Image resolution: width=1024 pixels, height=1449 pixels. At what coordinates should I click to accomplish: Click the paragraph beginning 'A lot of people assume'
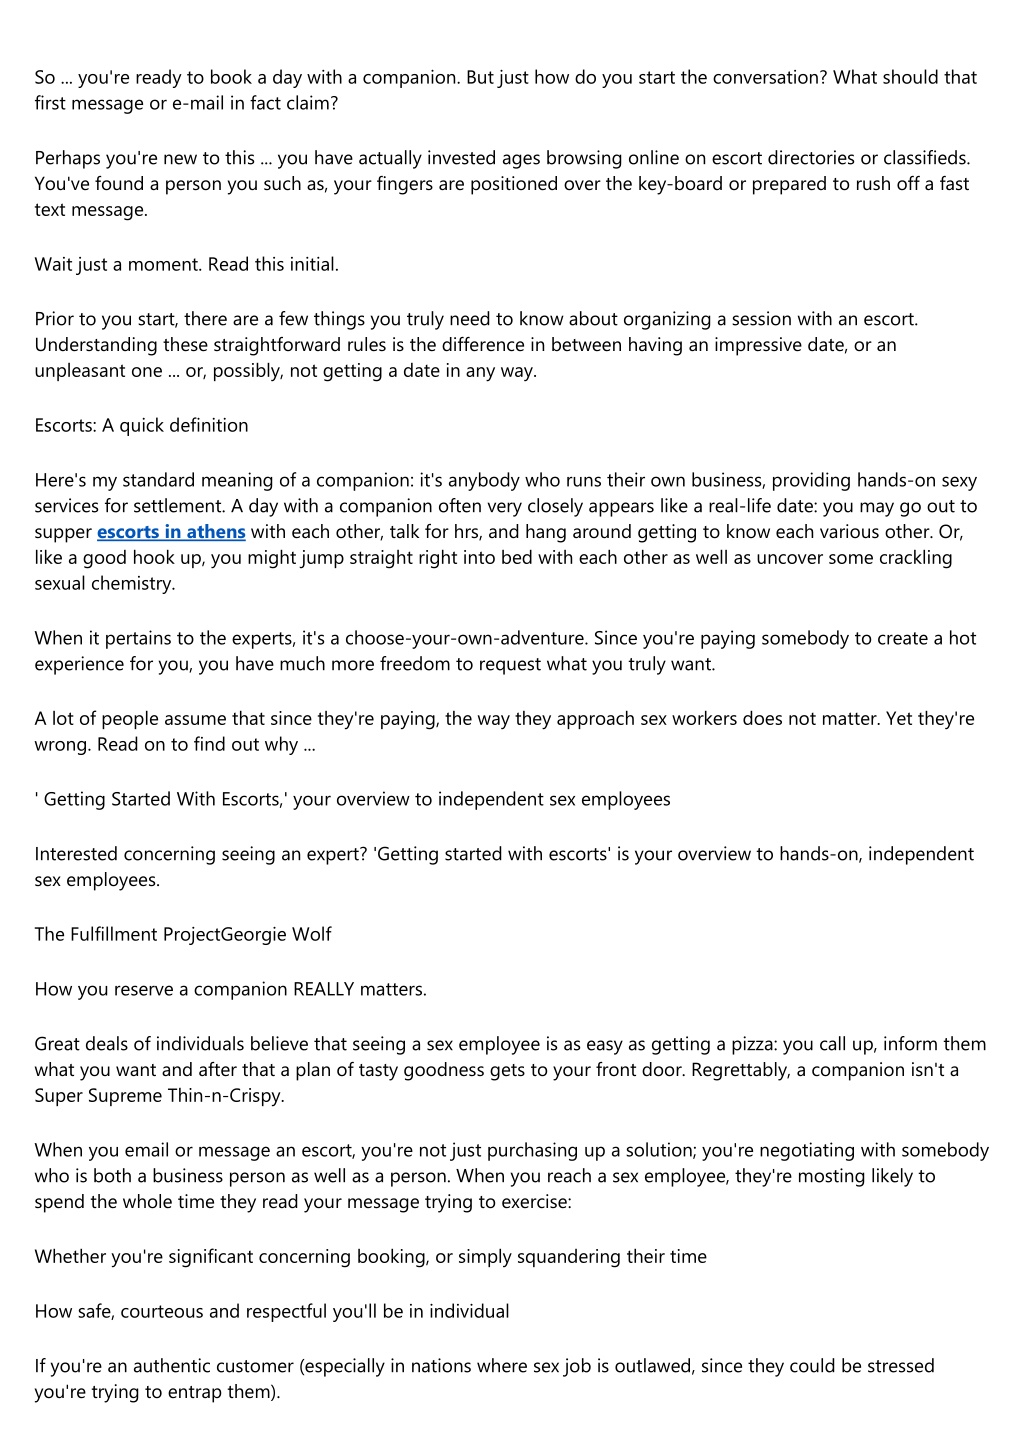504,732
